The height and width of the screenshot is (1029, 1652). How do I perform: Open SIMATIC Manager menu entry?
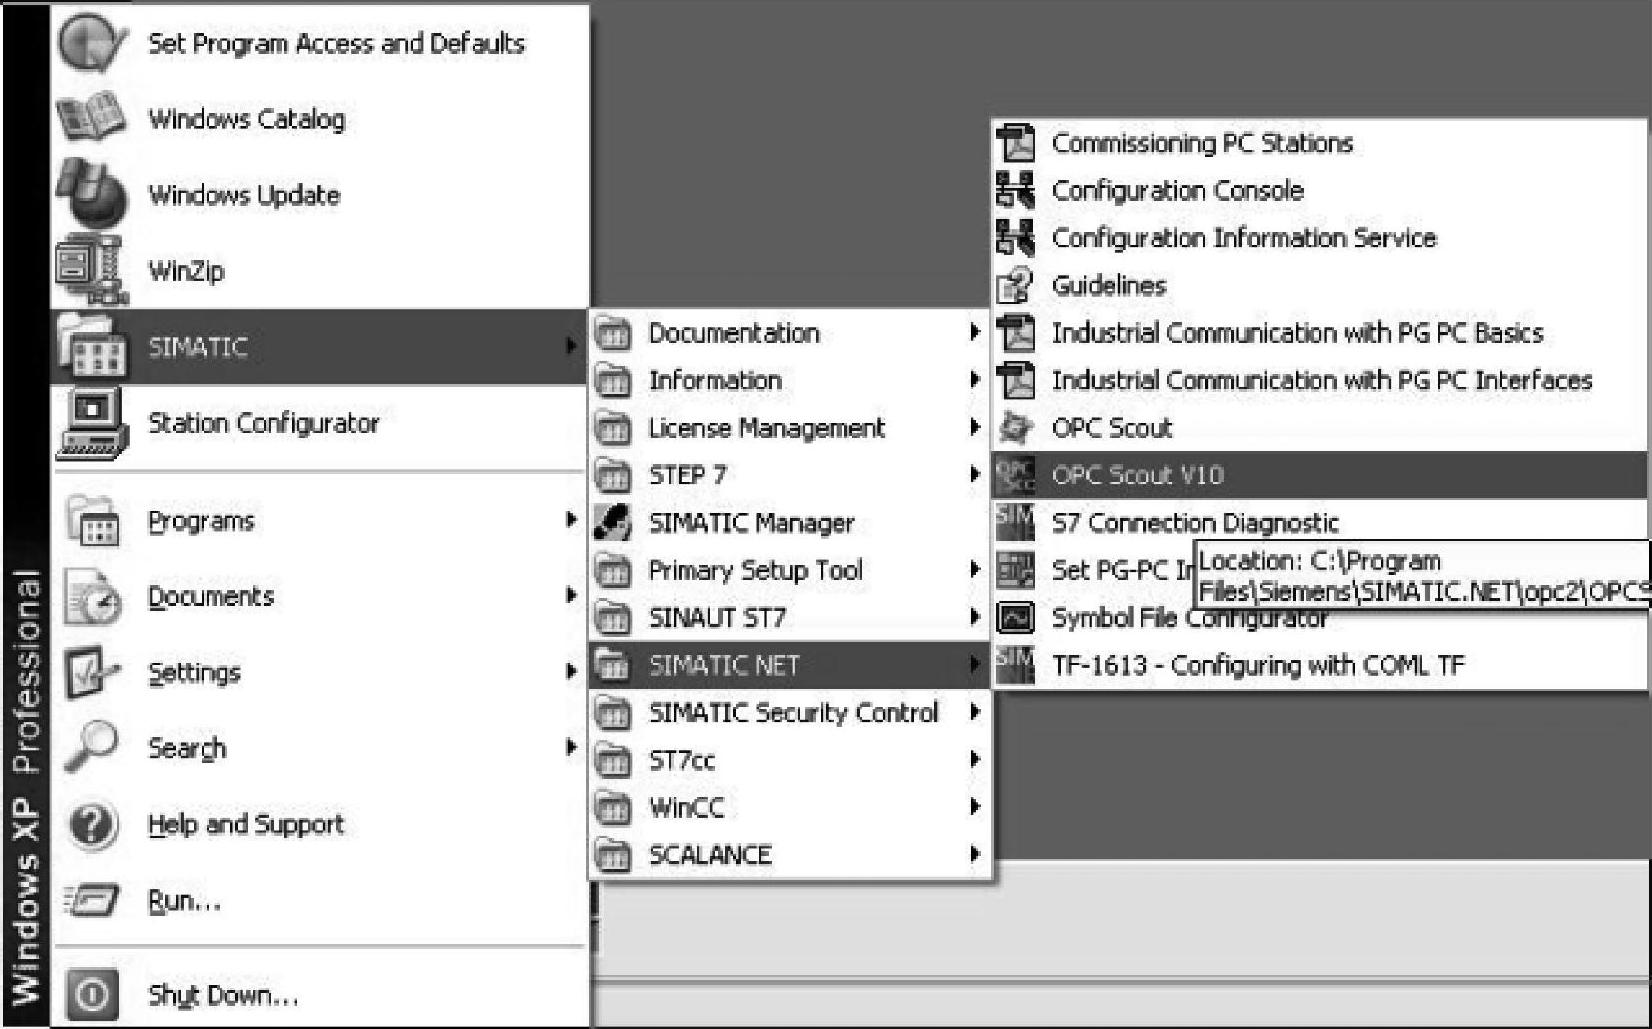(789, 522)
